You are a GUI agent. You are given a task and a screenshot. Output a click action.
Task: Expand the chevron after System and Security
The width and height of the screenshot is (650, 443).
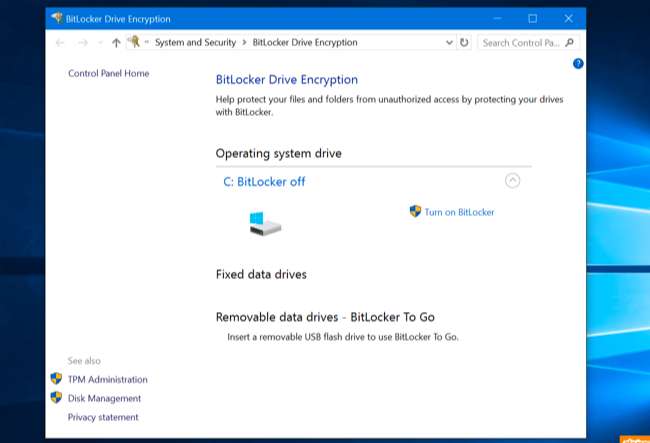pos(245,43)
